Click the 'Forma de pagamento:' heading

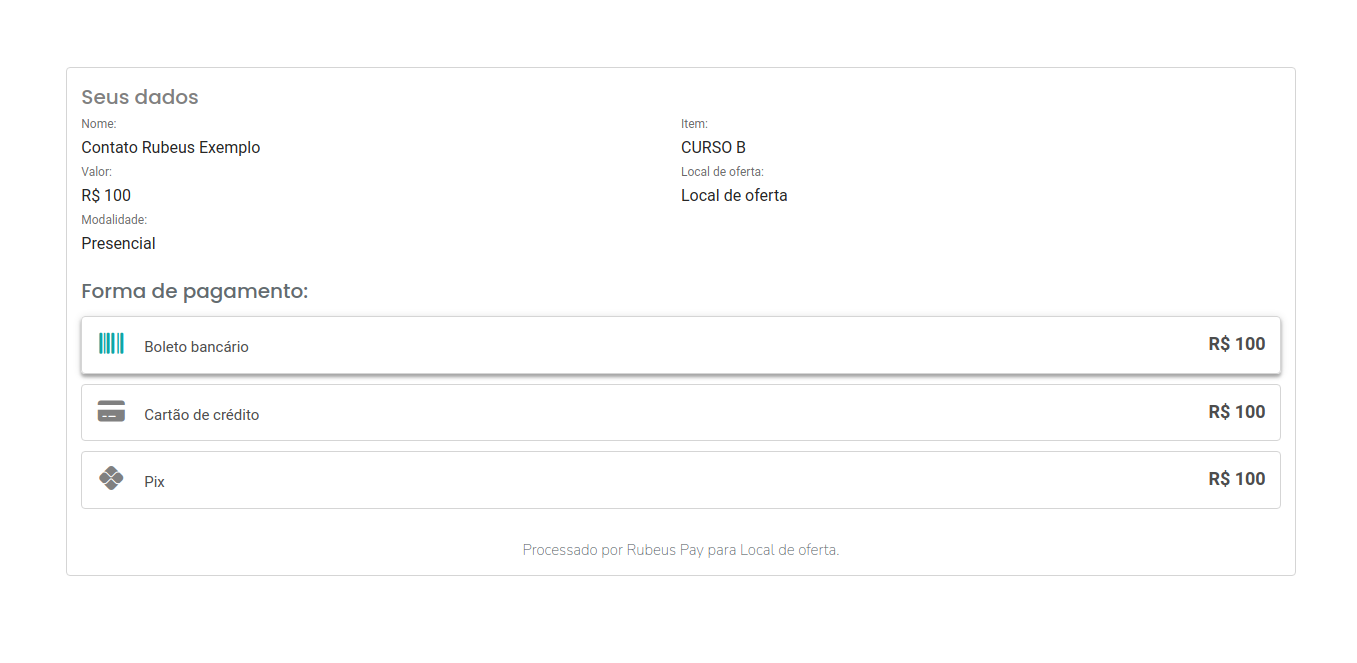click(x=195, y=292)
